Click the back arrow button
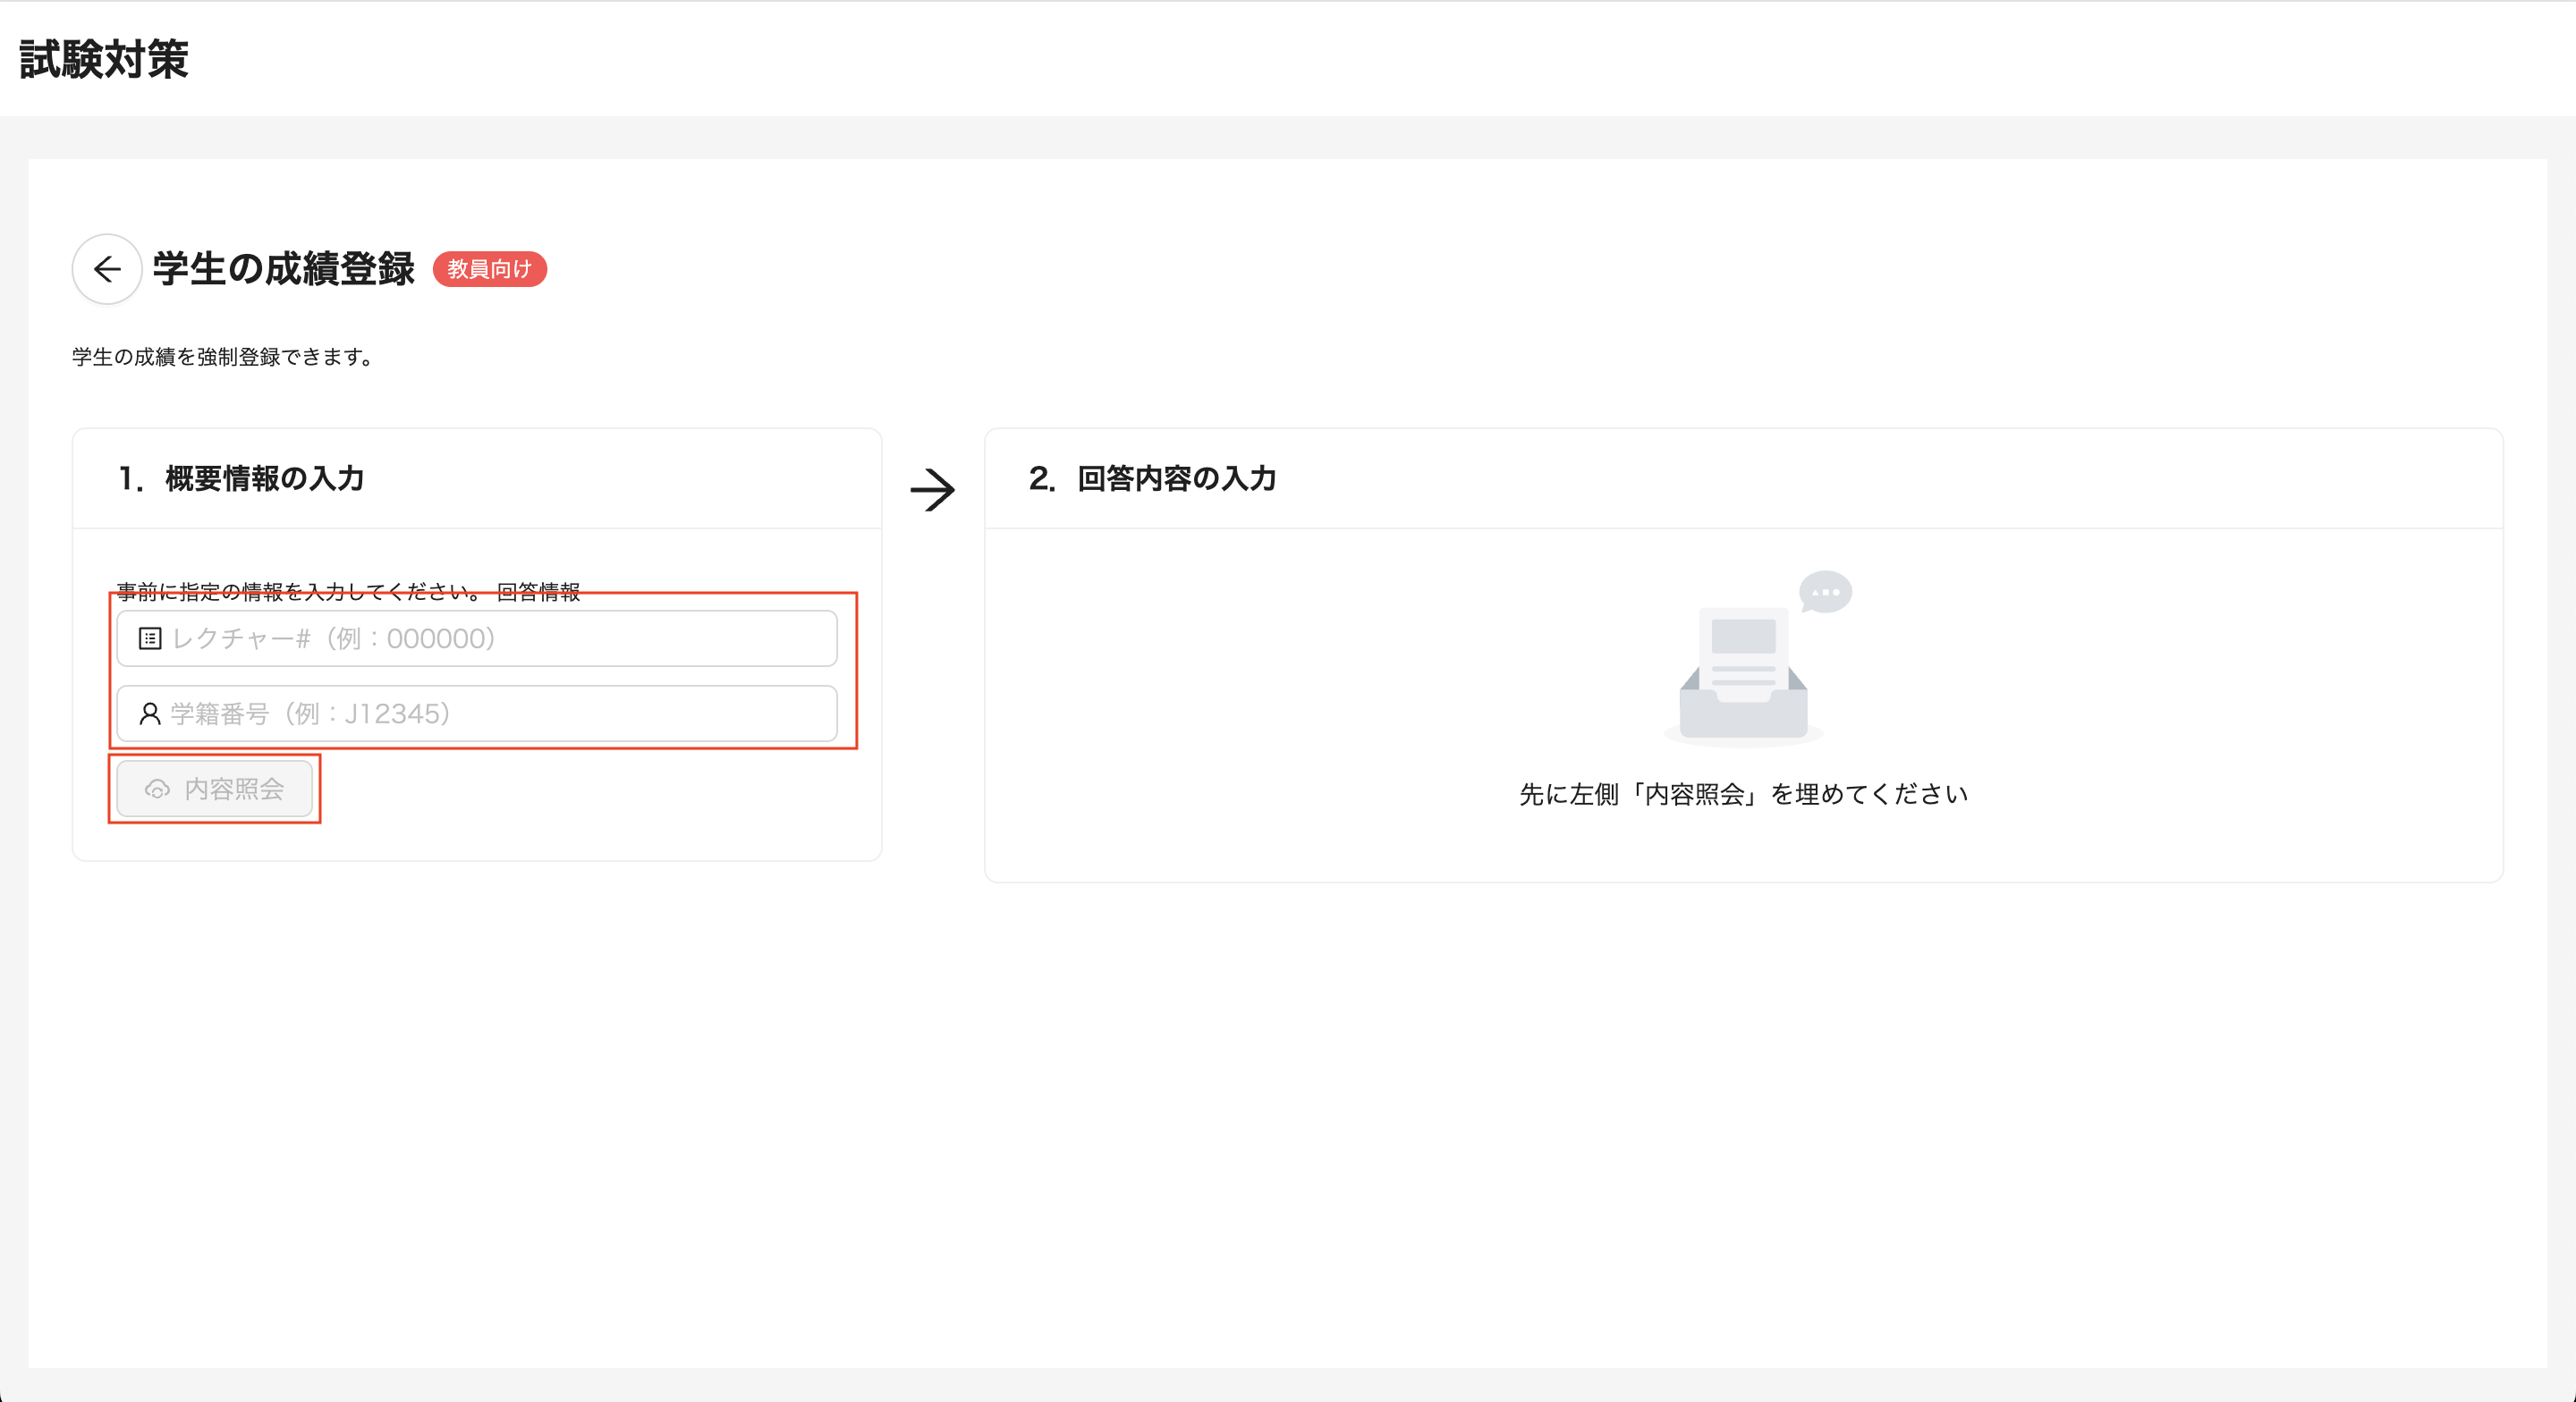 (107, 269)
